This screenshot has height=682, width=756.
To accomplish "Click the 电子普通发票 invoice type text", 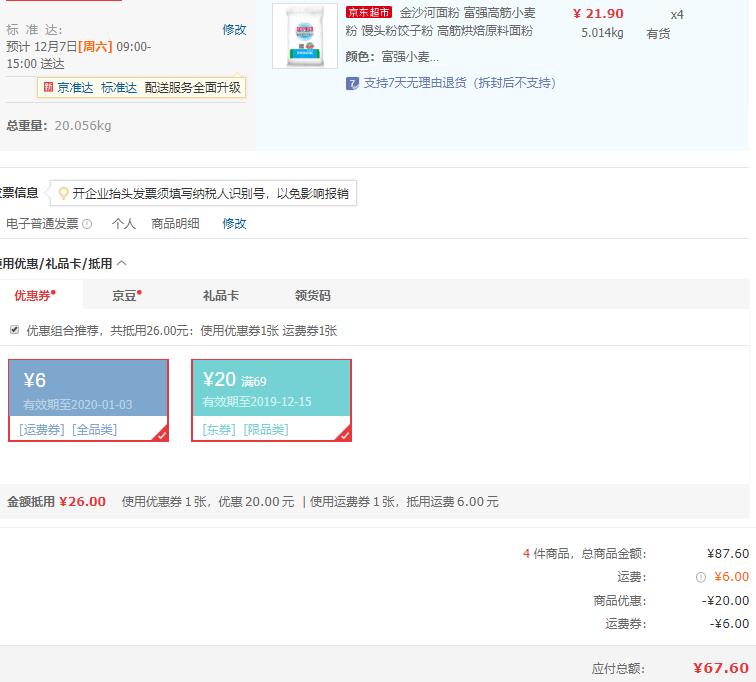I will pos(42,224).
